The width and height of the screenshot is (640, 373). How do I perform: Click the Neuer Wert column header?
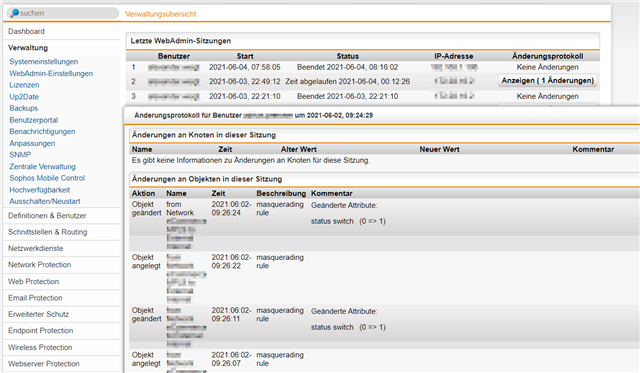tap(439, 149)
